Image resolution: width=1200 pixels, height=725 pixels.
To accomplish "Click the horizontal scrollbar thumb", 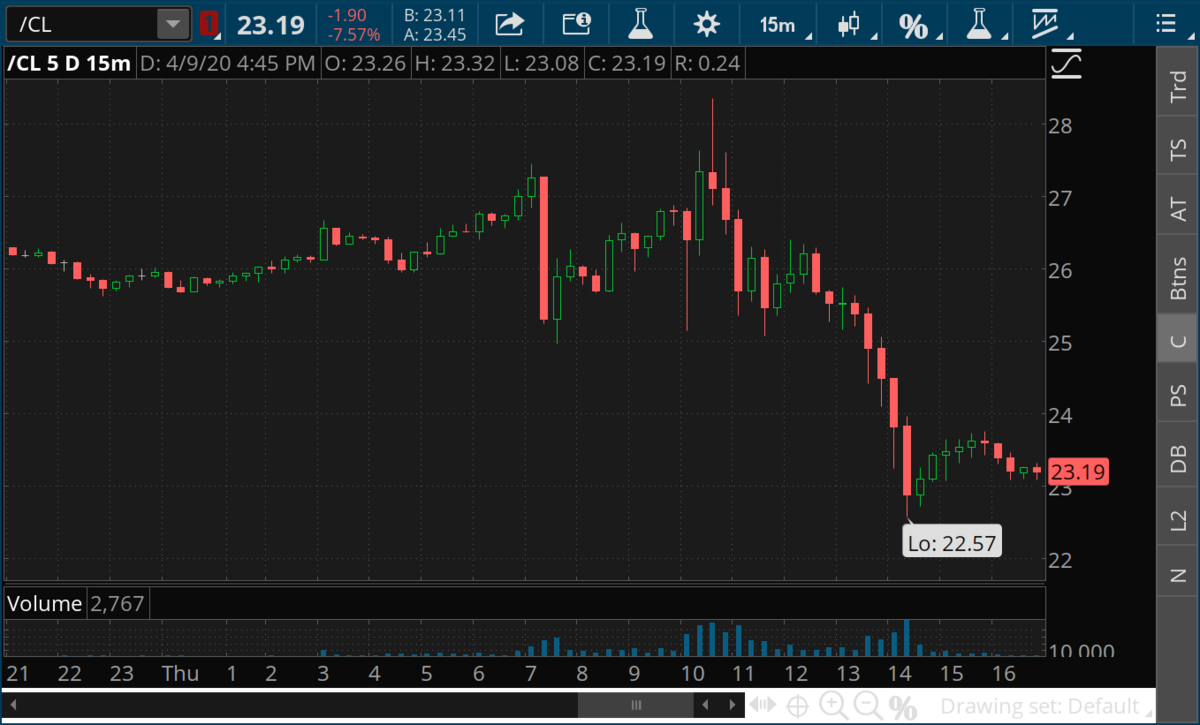I will tap(634, 706).
